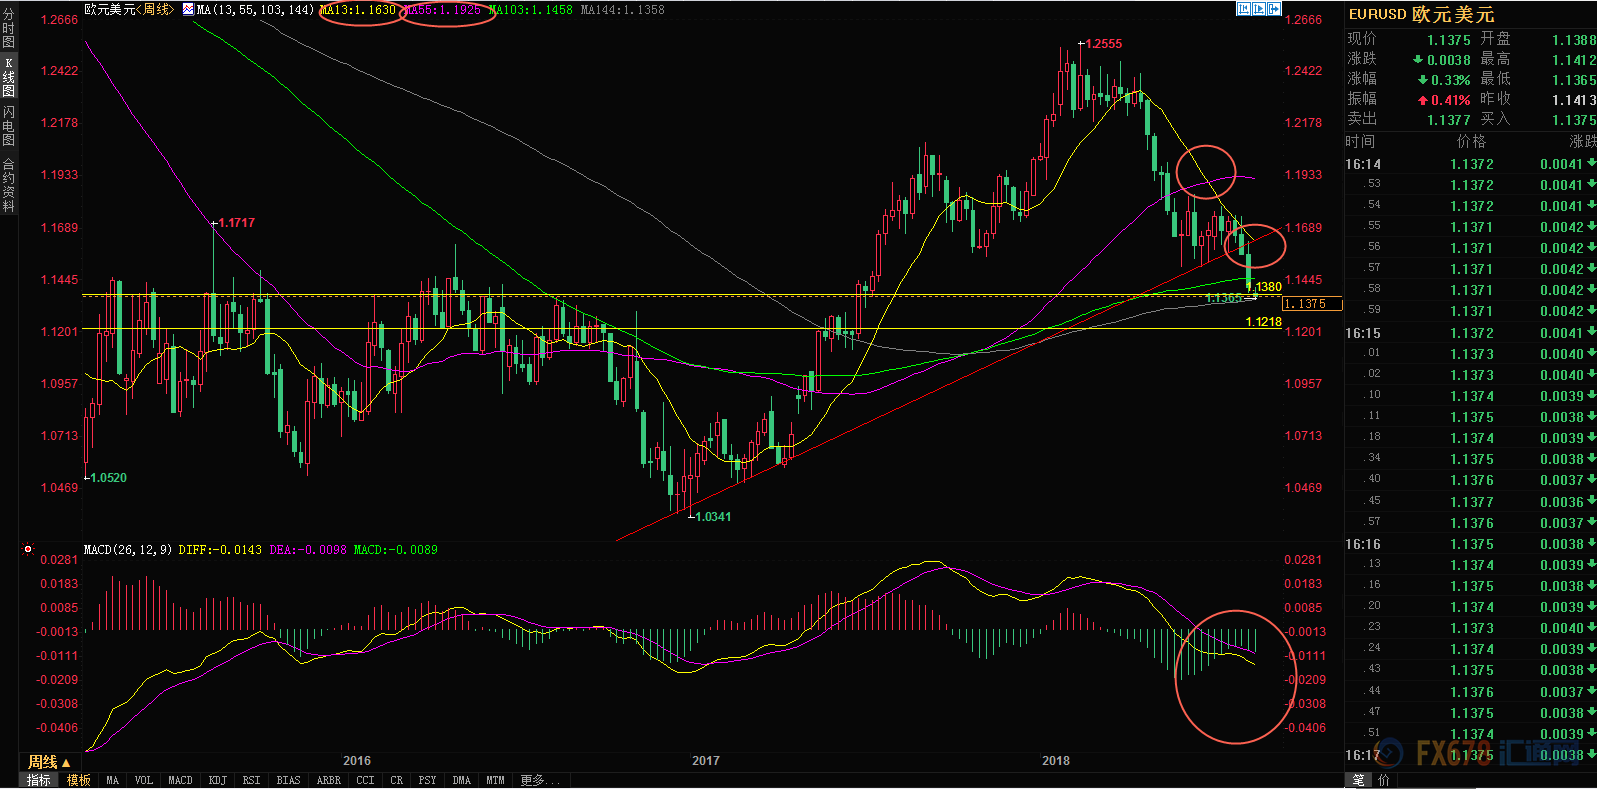Screen dimensions: 1597x789
Task: Select the BIAS indicator button
Action: tap(288, 780)
